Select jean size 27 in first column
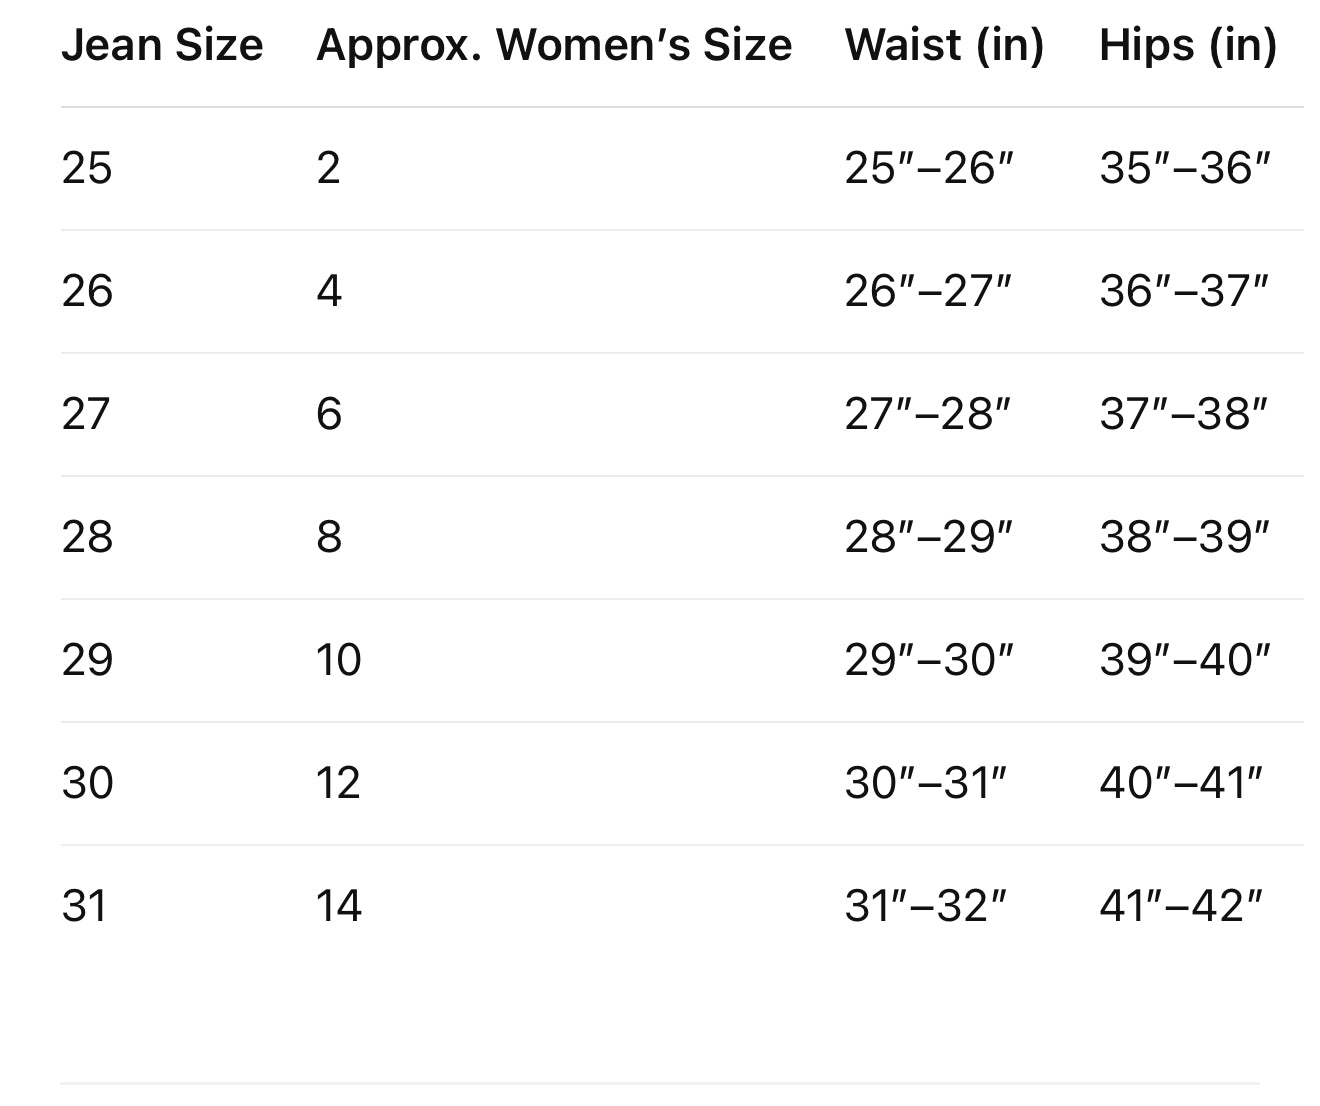Viewport: 1320px width, 1106px height. pyautogui.click(x=86, y=414)
